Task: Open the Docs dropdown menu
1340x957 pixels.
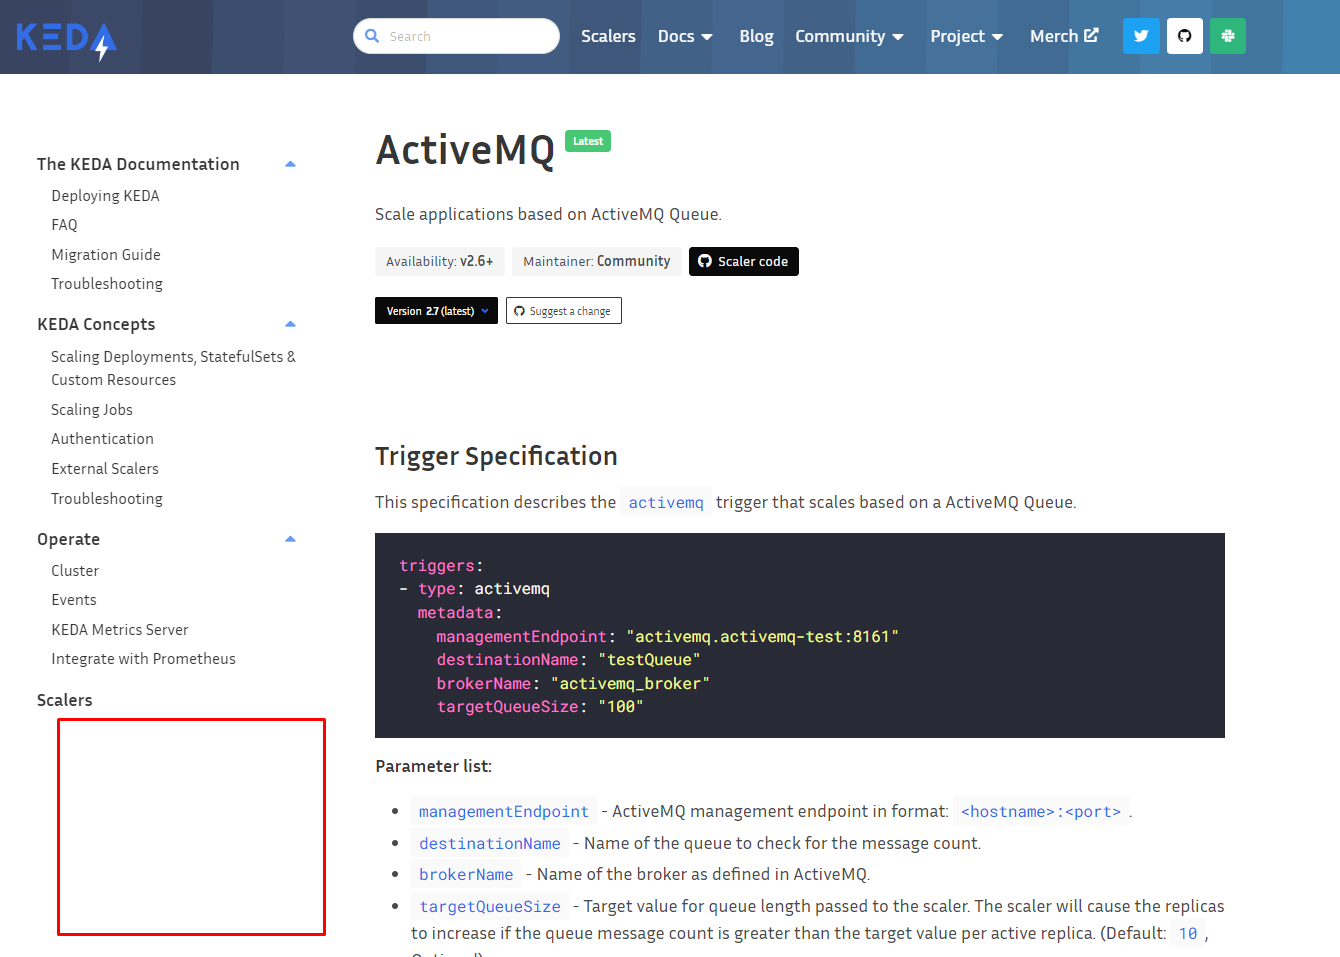Action: pyautogui.click(x=685, y=36)
